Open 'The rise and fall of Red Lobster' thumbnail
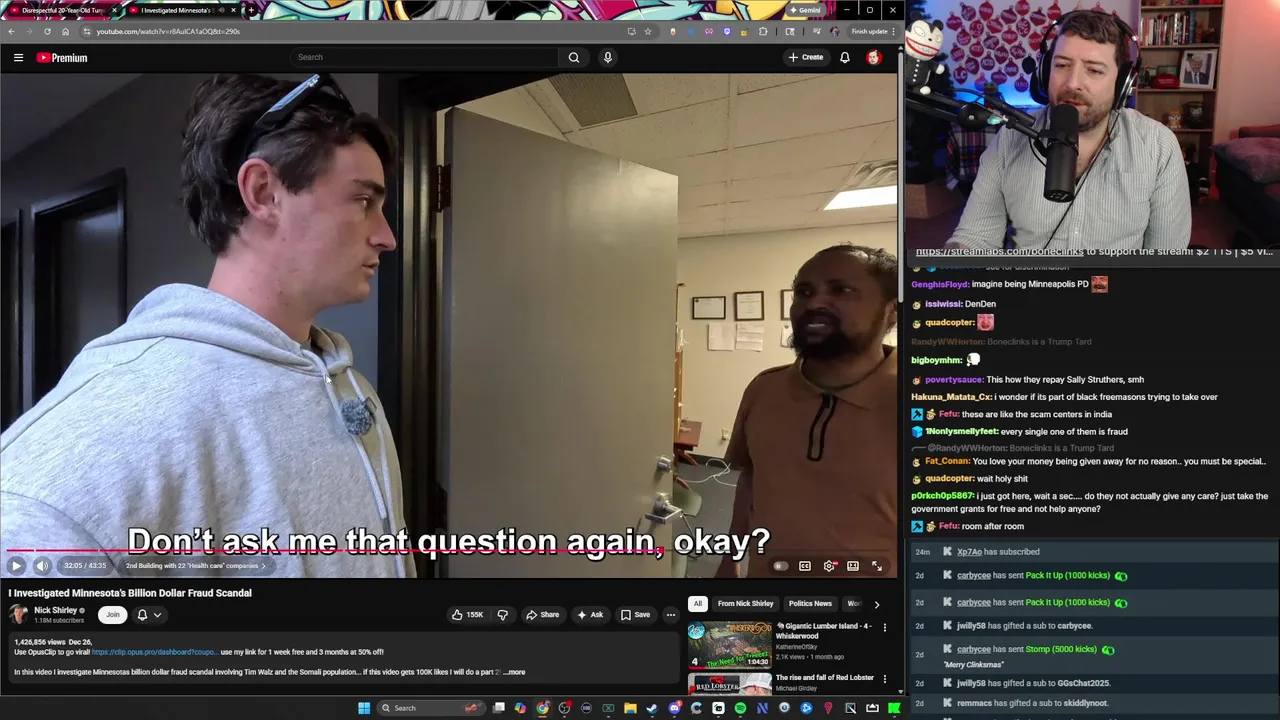Image resolution: width=1280 pixels, height=720 pixels. coord(729,685)
